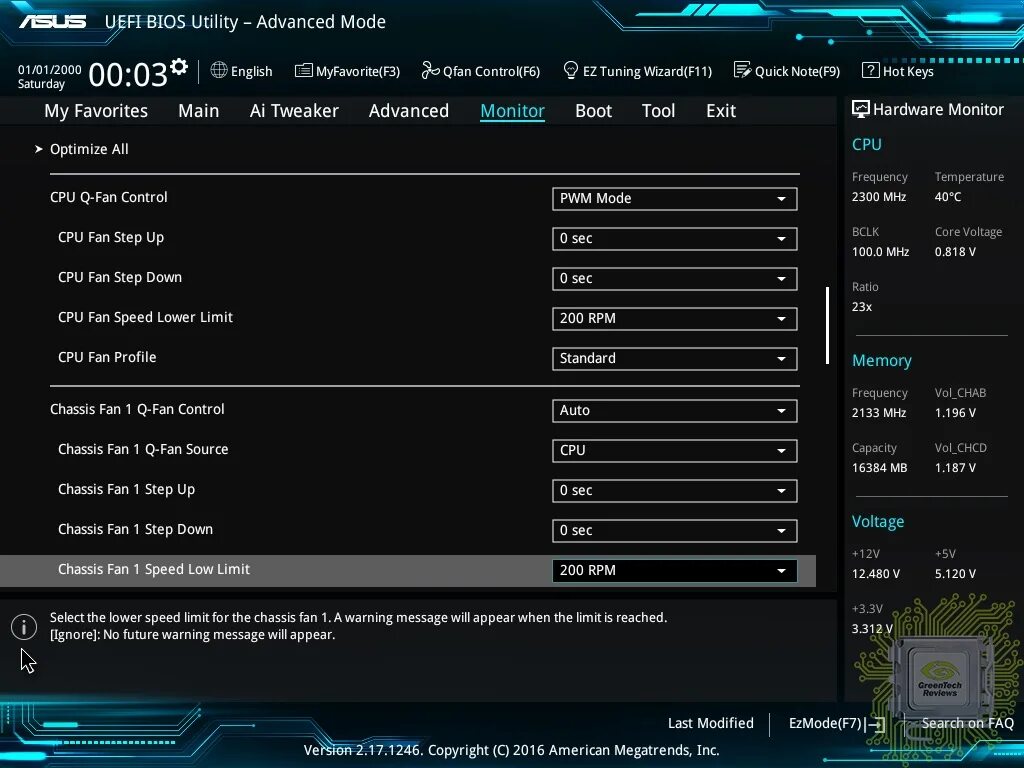Click the Core Voltage 0.818 V value

click(x=955, y=251)
